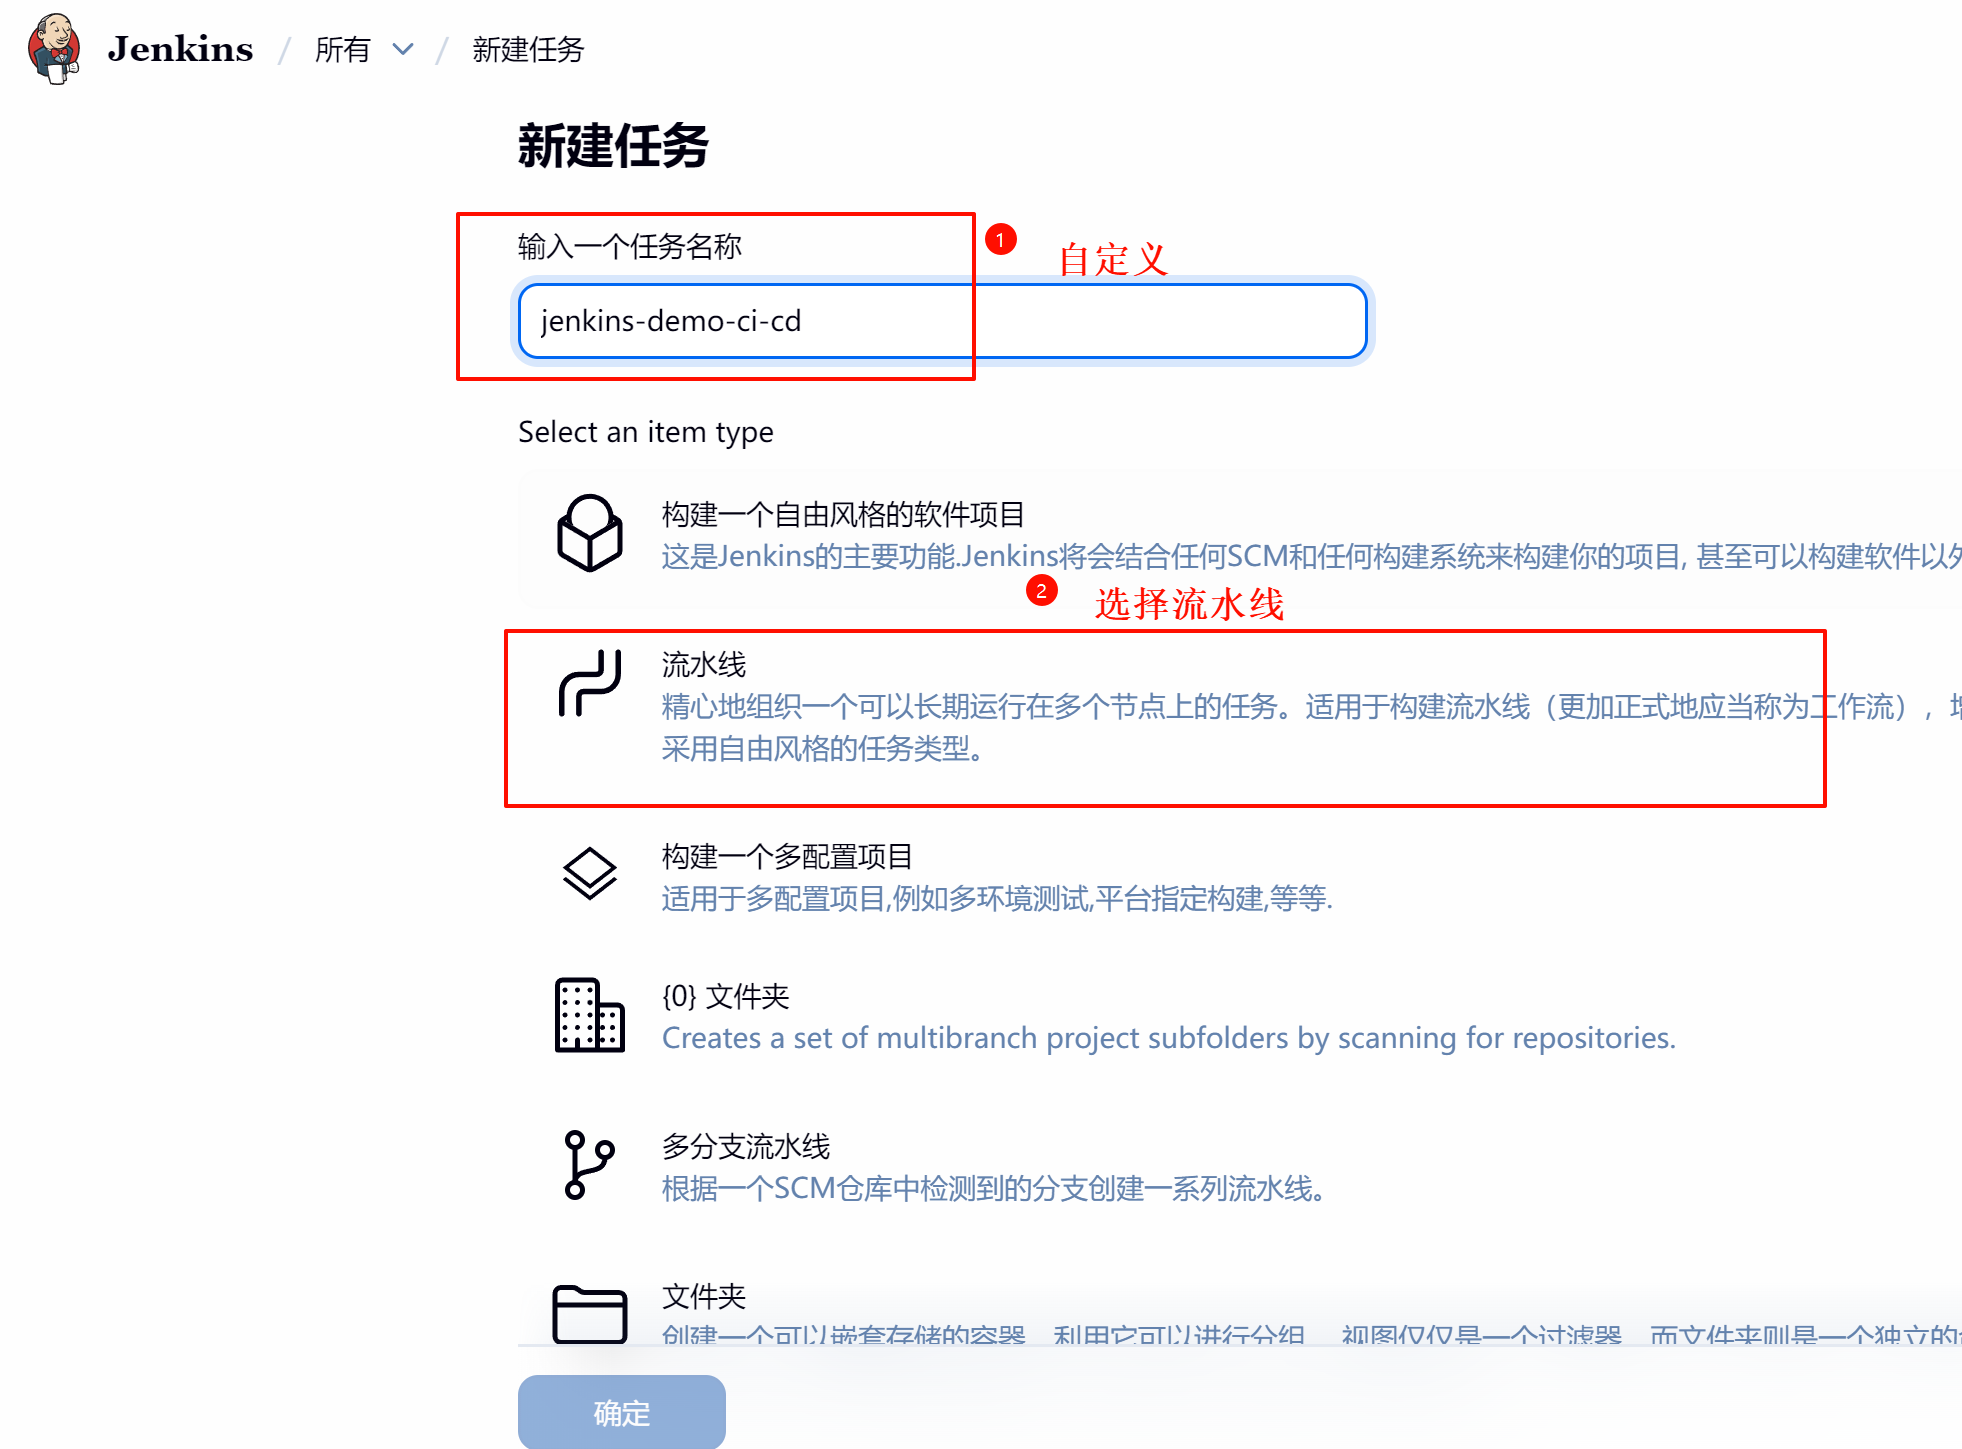Select the organization folder building icon
This screenshot has height=1449, width=1962.
point(589,1015)
